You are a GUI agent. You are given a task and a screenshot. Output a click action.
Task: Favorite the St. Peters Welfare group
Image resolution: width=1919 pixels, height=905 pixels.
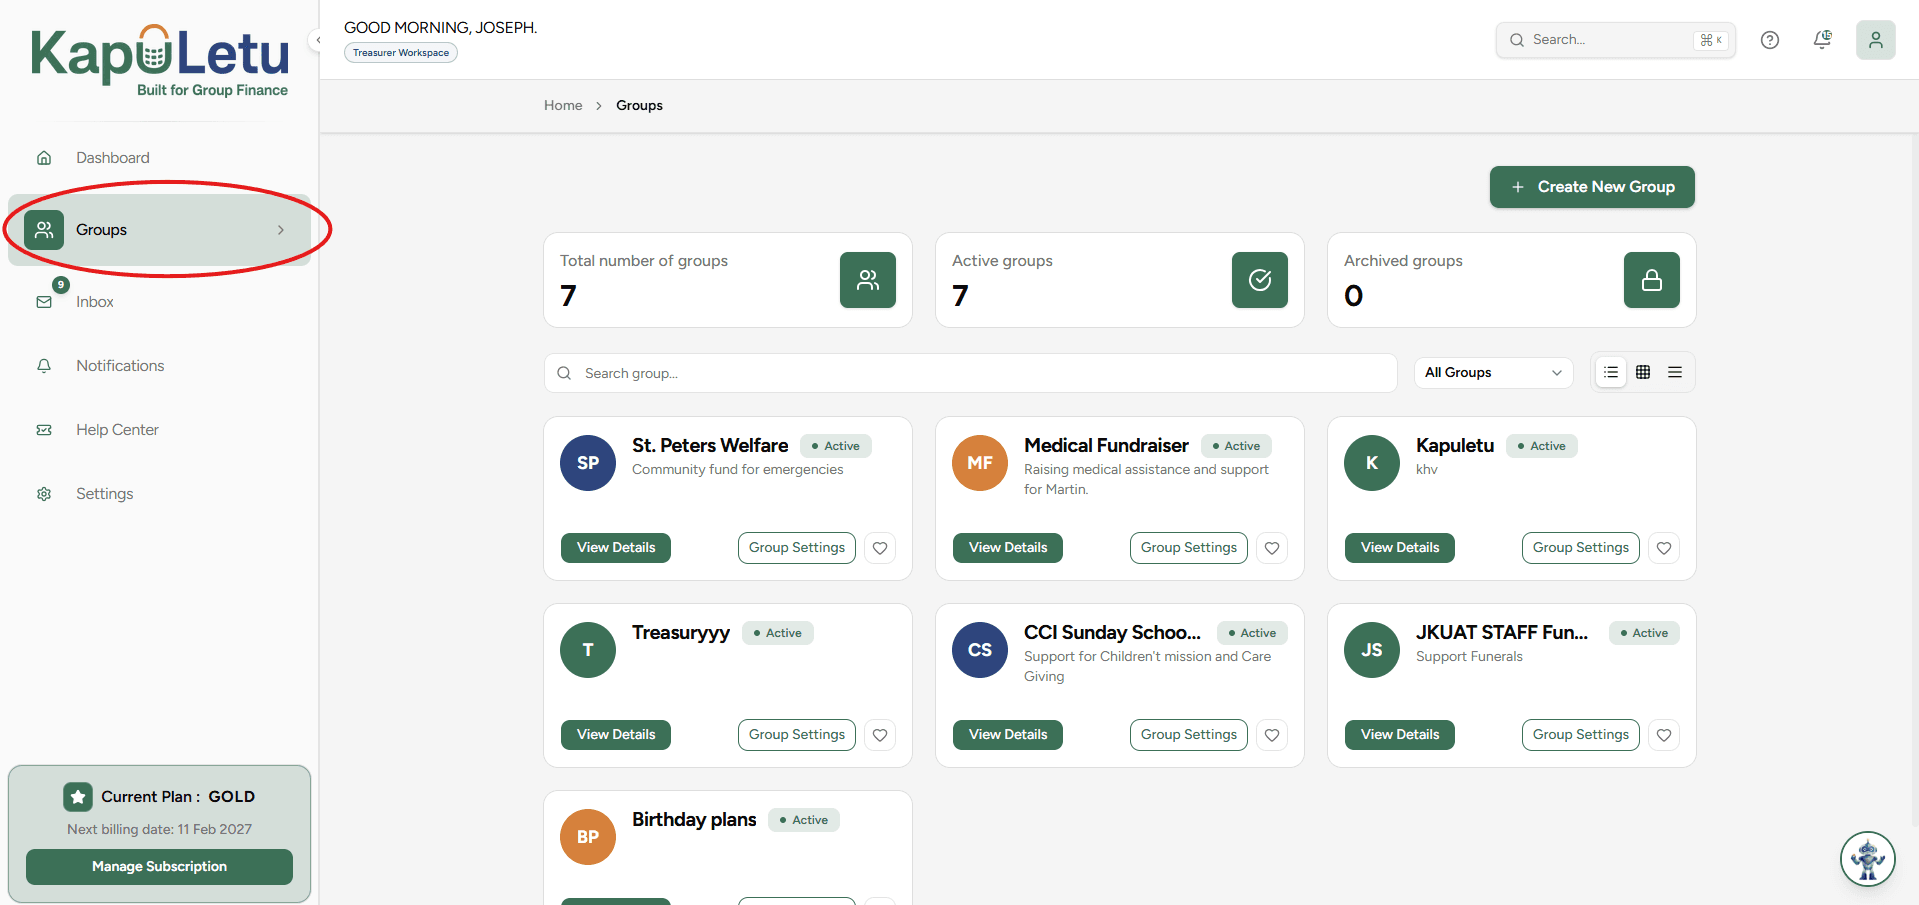(880, 548)
